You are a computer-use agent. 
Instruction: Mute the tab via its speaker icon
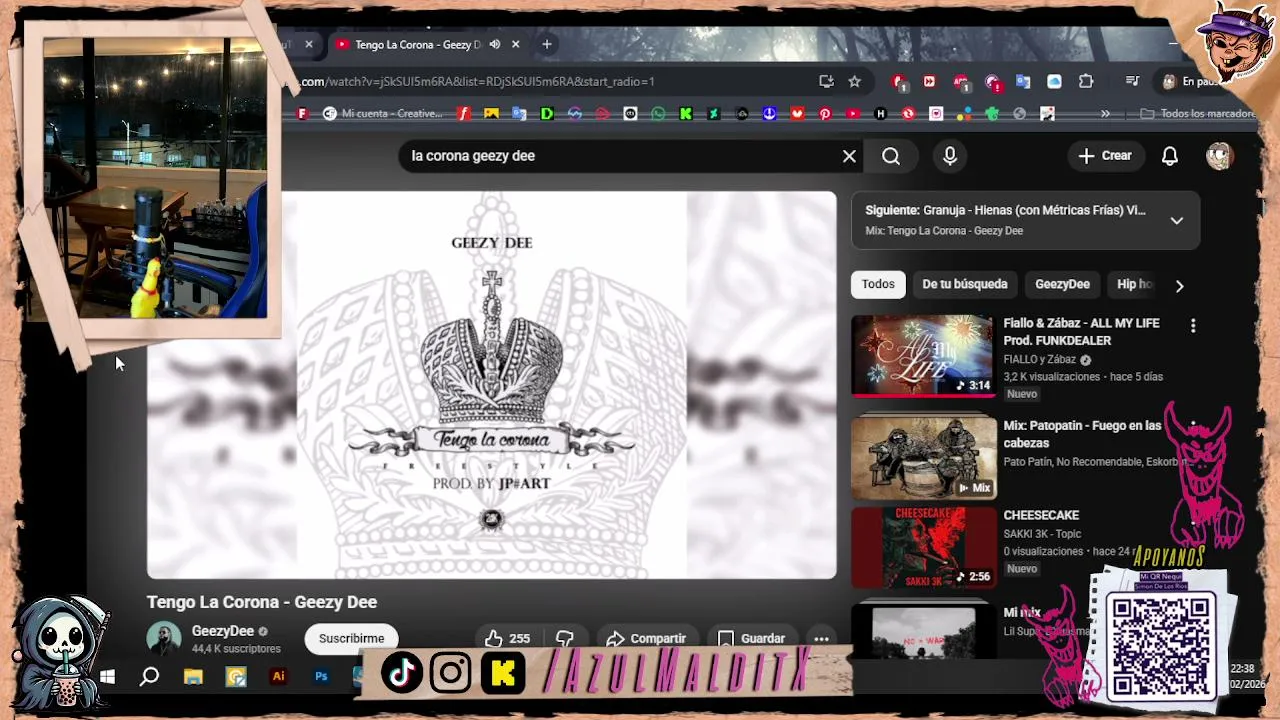coord(494,44)
